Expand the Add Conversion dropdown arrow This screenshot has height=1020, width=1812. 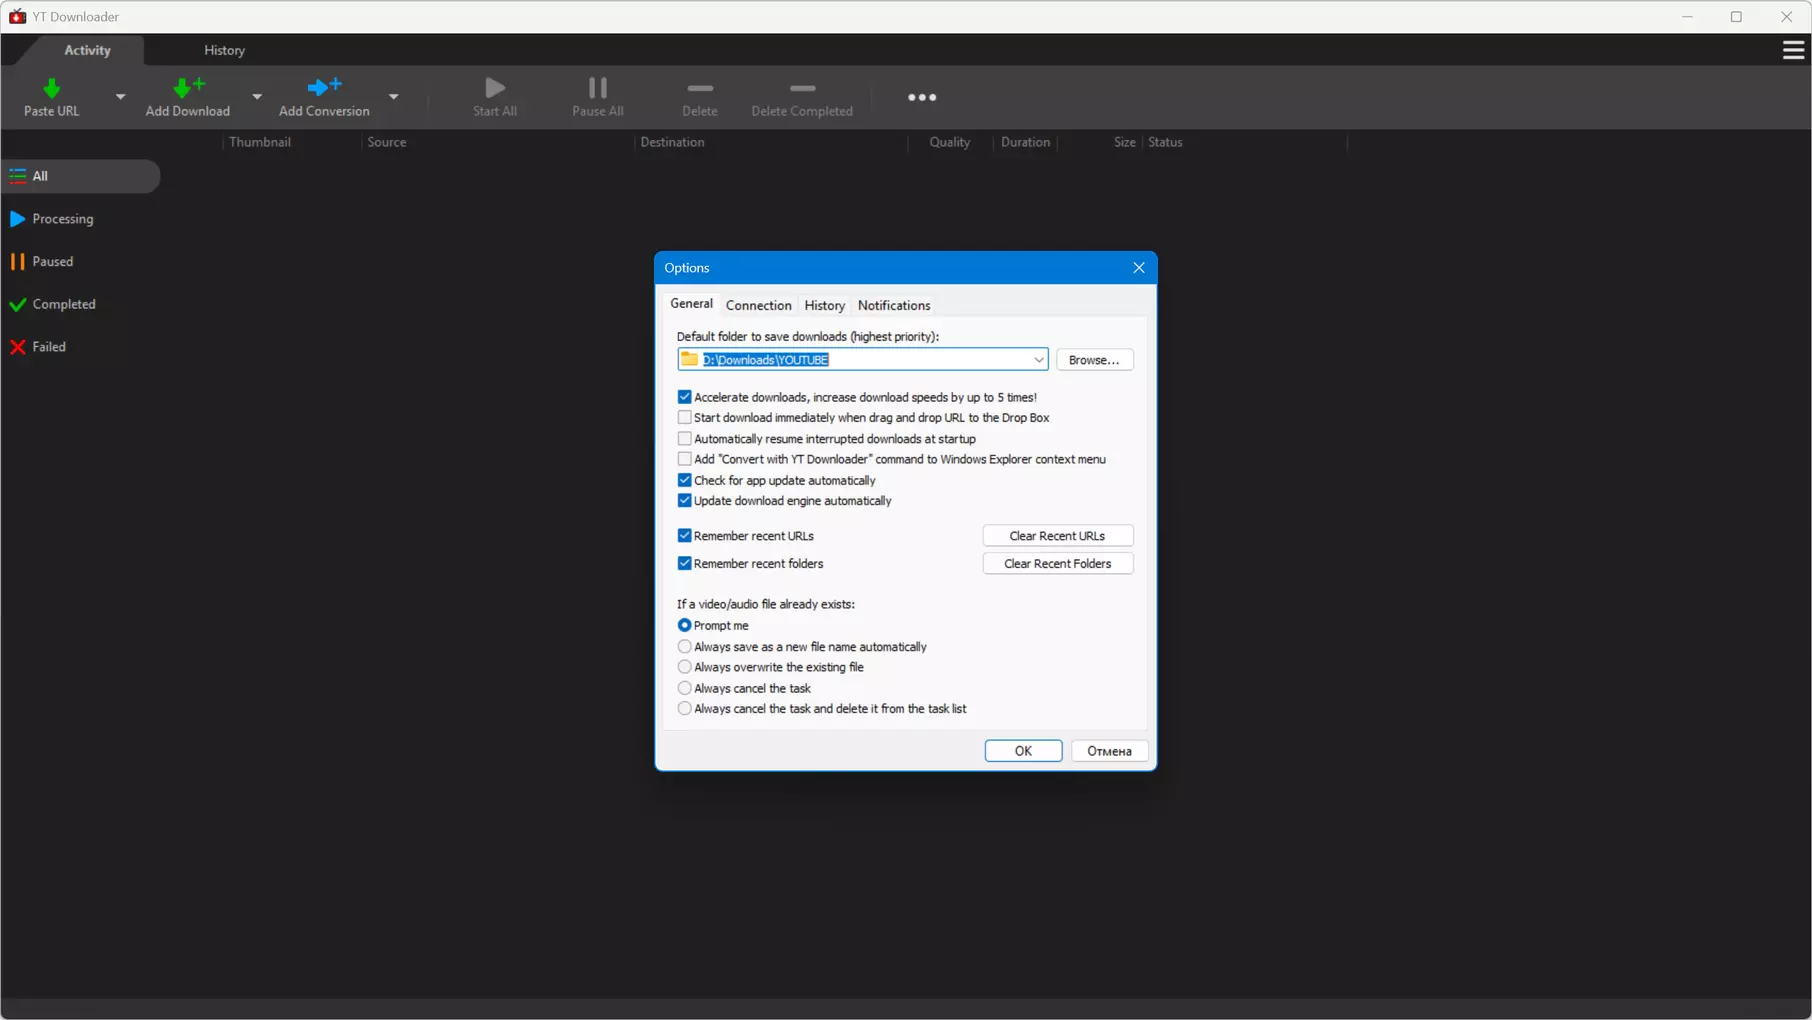394,97
